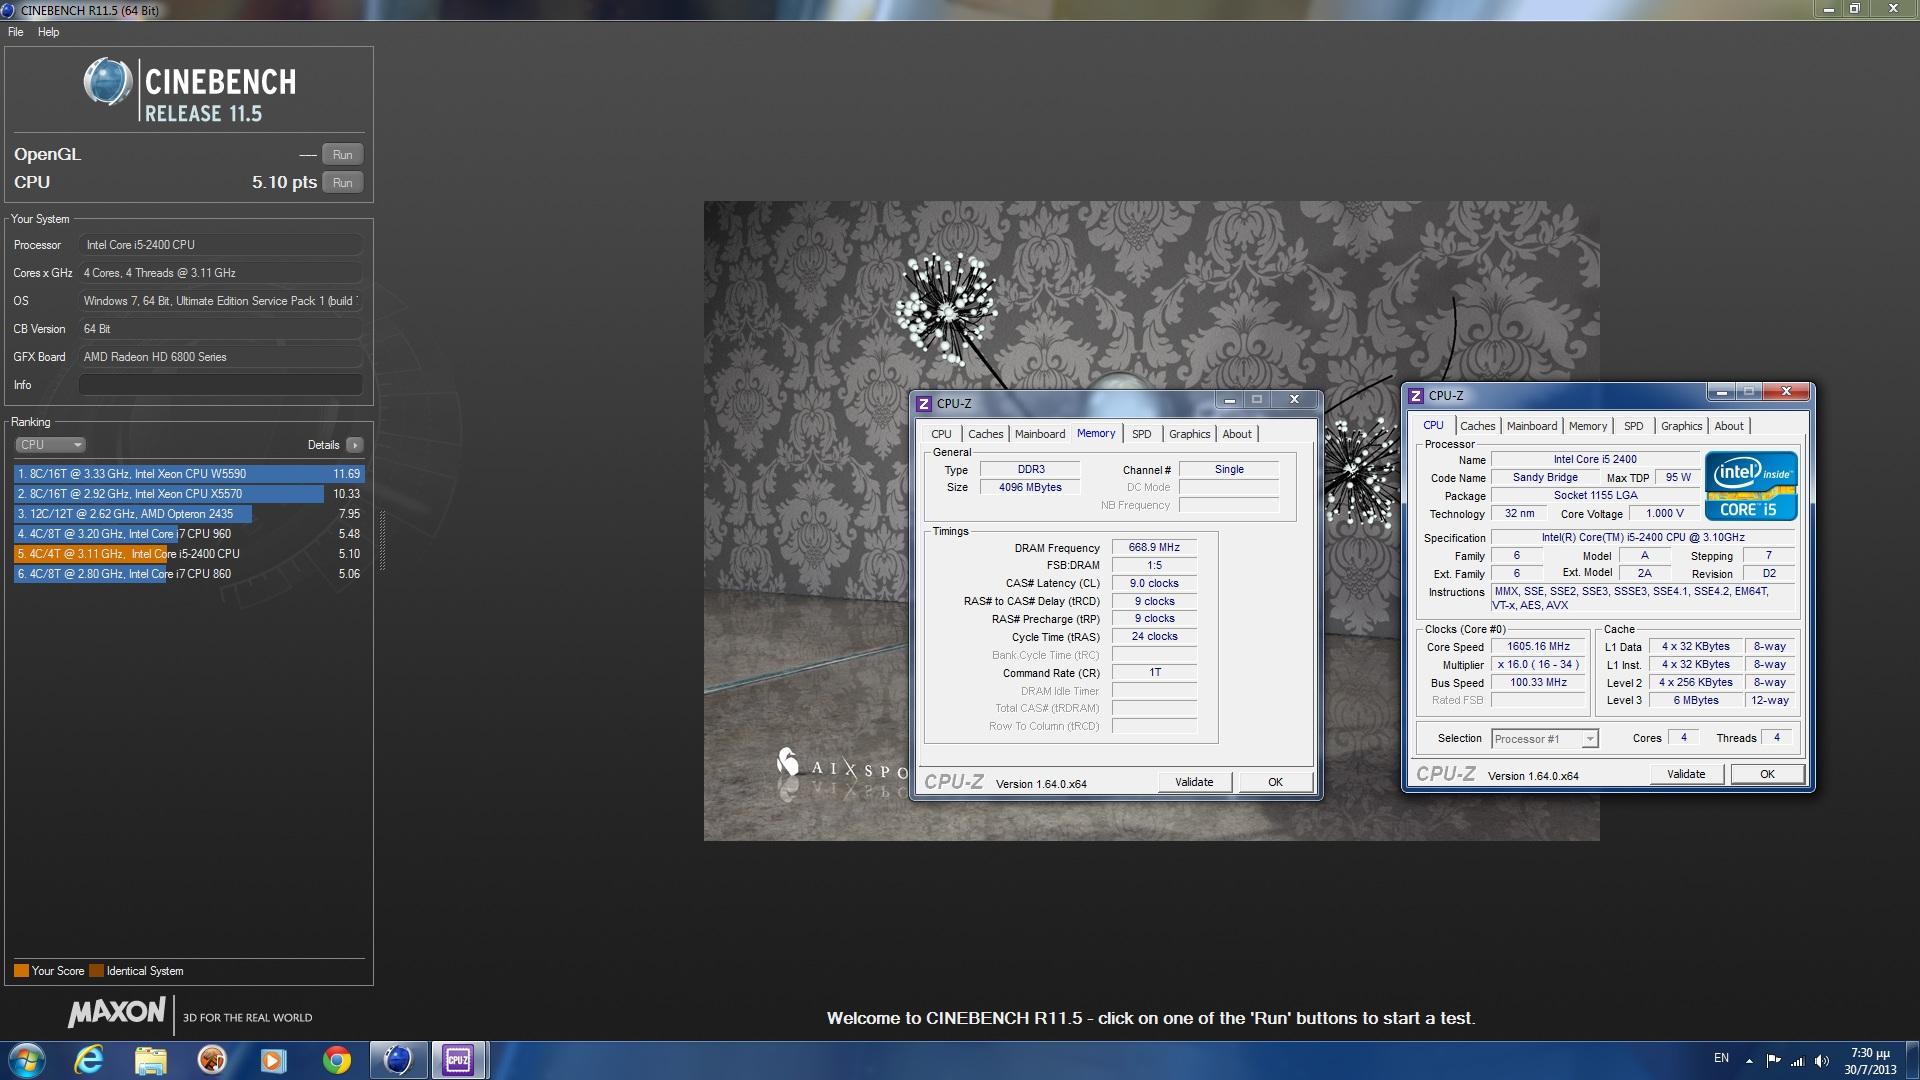
Task: Open the Help menu in Cinebench
Action: point(48,32)
